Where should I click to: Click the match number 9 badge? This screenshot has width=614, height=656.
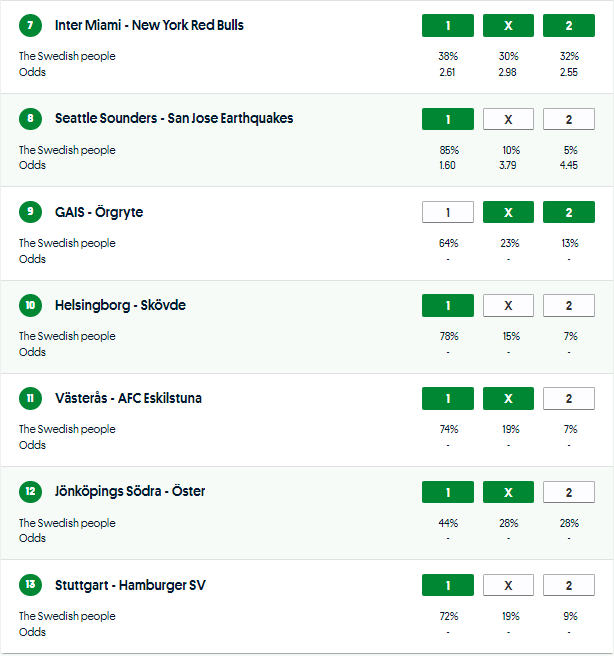(31, 212)
